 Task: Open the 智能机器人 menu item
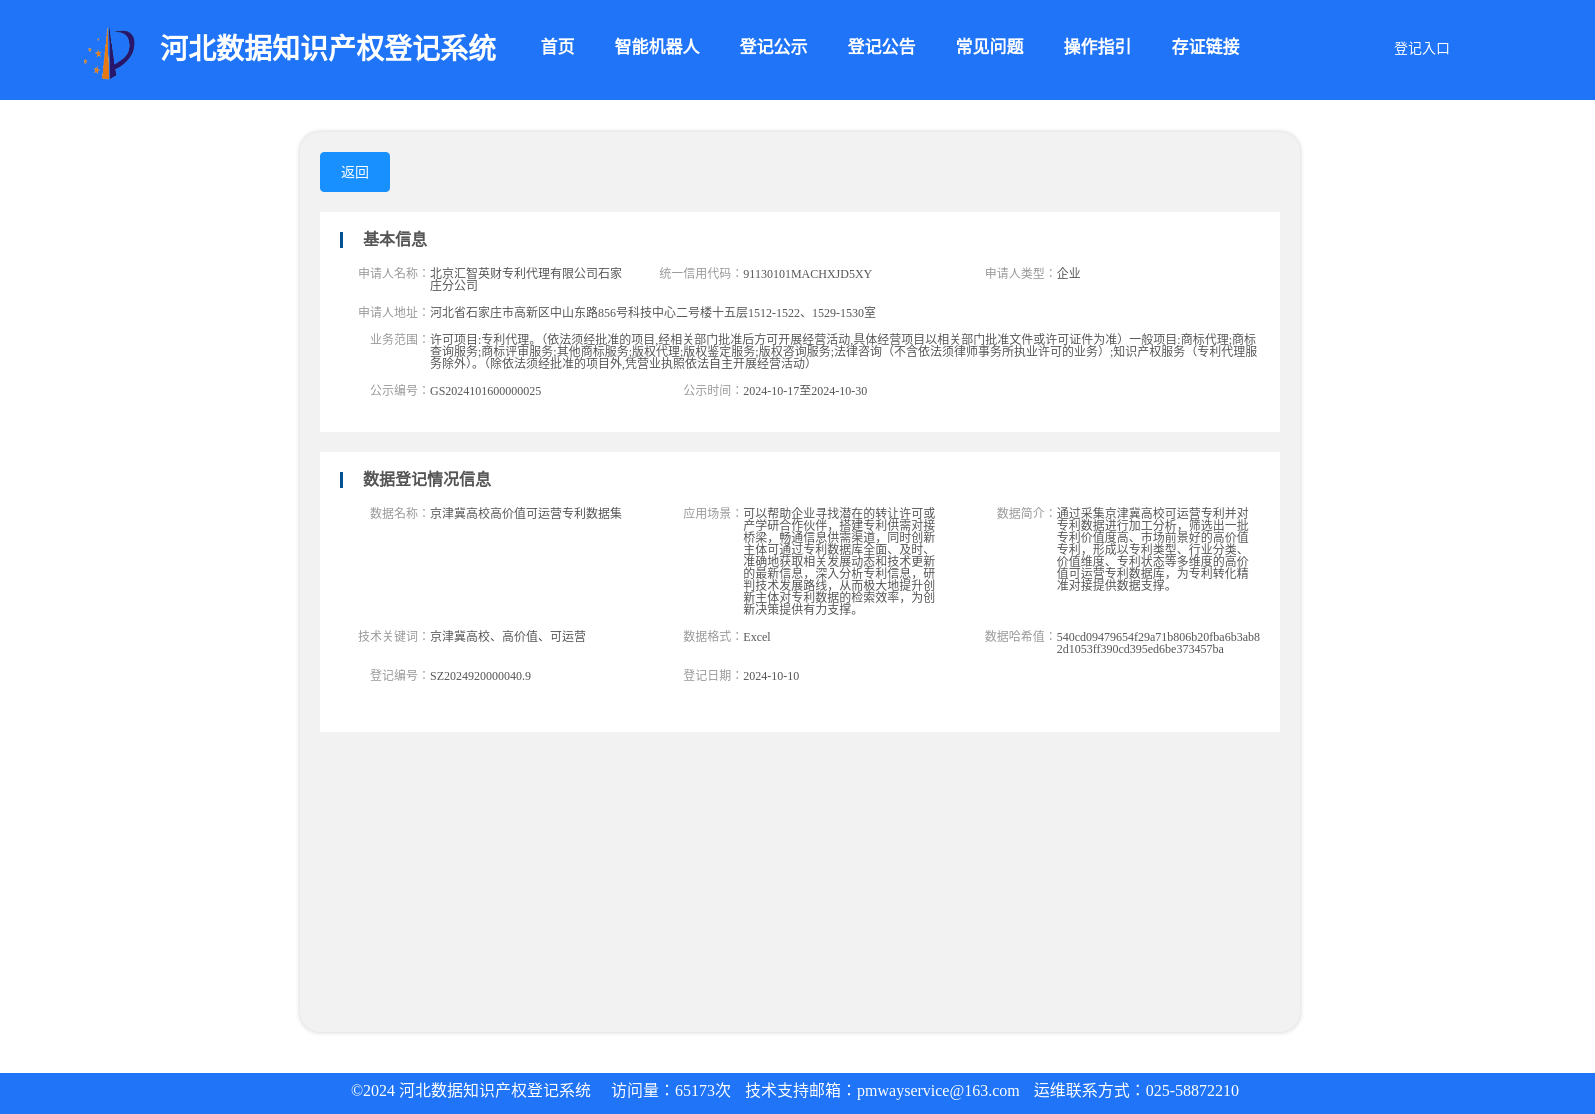(x=657, y=47)
